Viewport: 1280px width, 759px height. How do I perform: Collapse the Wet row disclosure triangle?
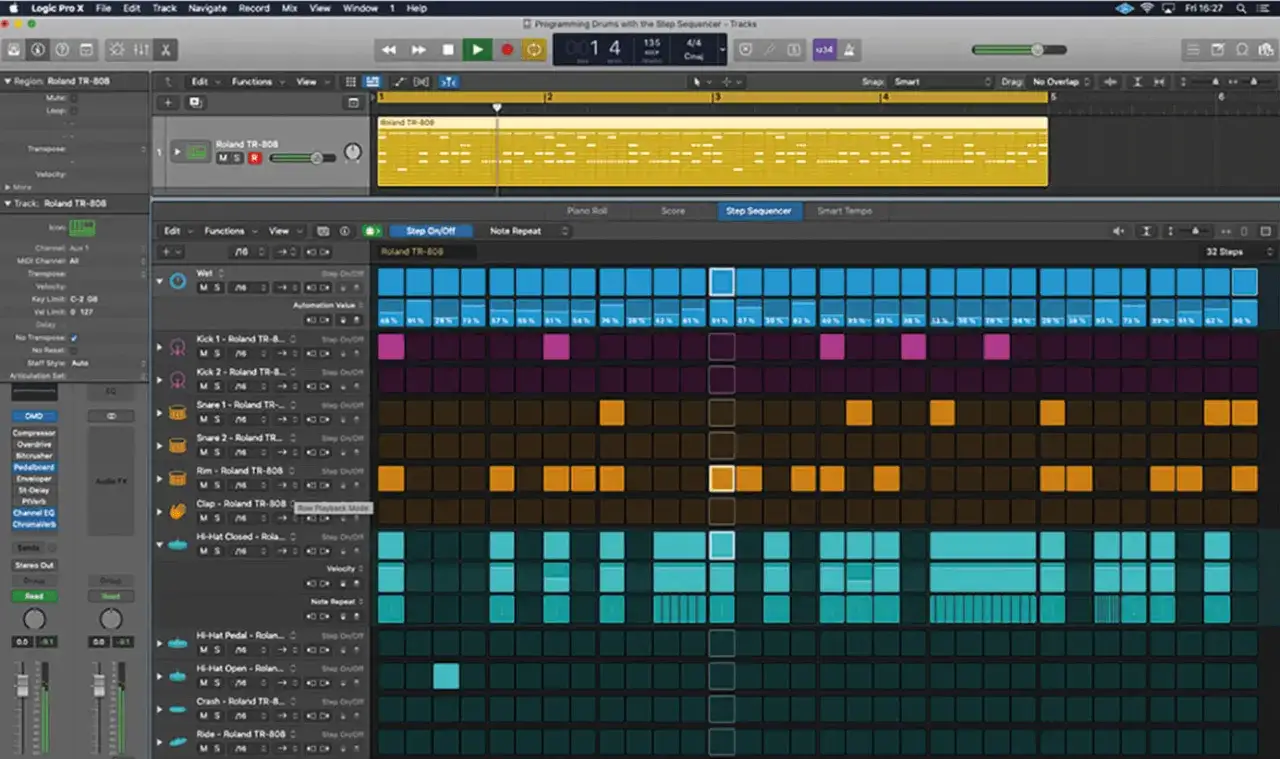click(159, 281)
